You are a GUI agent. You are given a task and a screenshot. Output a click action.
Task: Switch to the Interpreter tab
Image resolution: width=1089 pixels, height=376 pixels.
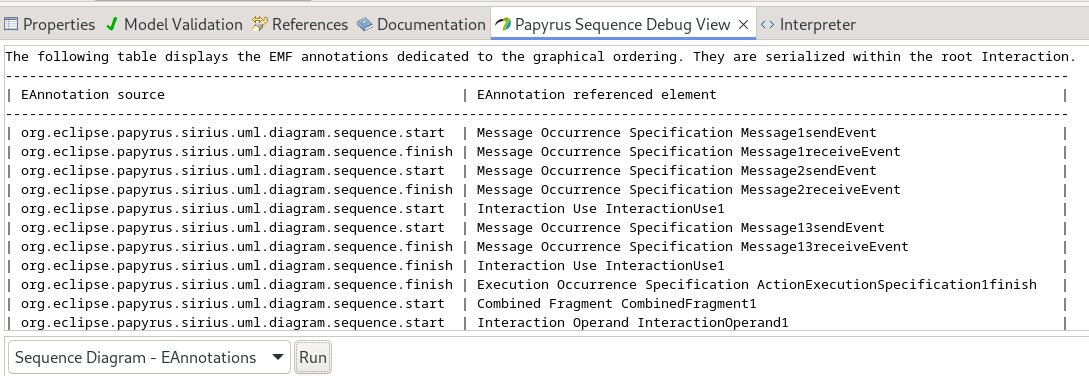click(808, 24)
